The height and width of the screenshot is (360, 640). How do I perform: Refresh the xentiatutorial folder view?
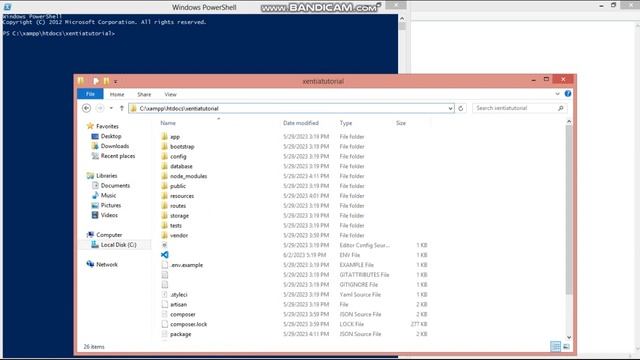[461, 108]
